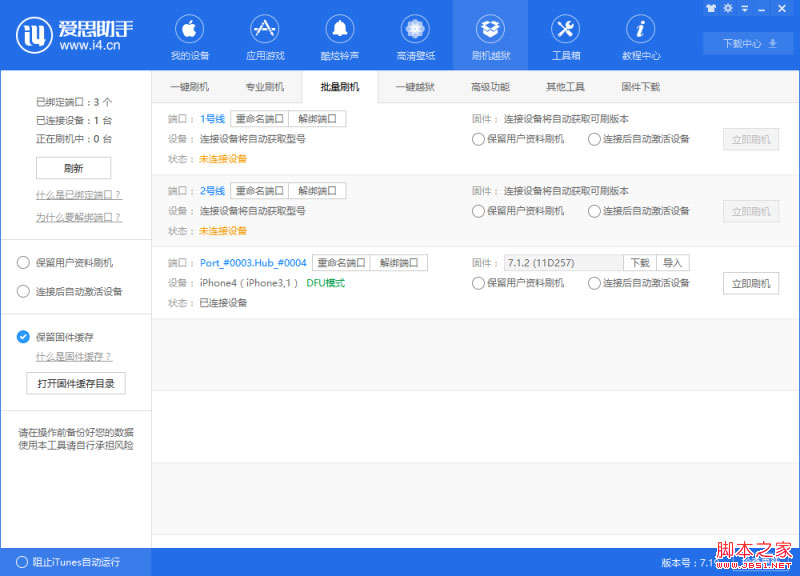Switch to 高级功能 tab
The height and width of the screenshot is (576, 800).
point(490,87)
